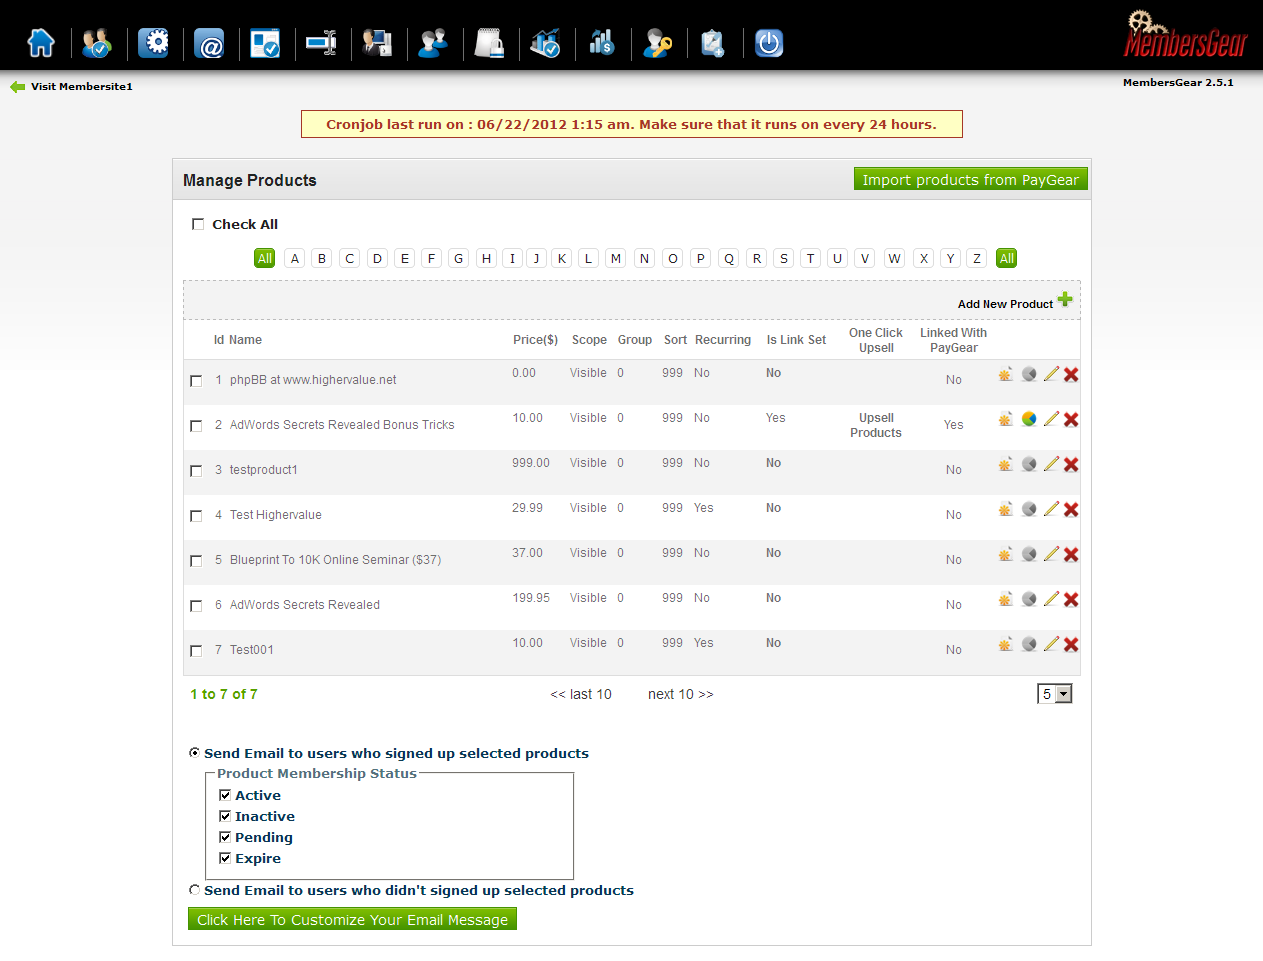Open the businessman with computer toolbar icon
This screenshot has width=1263, height=961.
[x=377, y=43]
